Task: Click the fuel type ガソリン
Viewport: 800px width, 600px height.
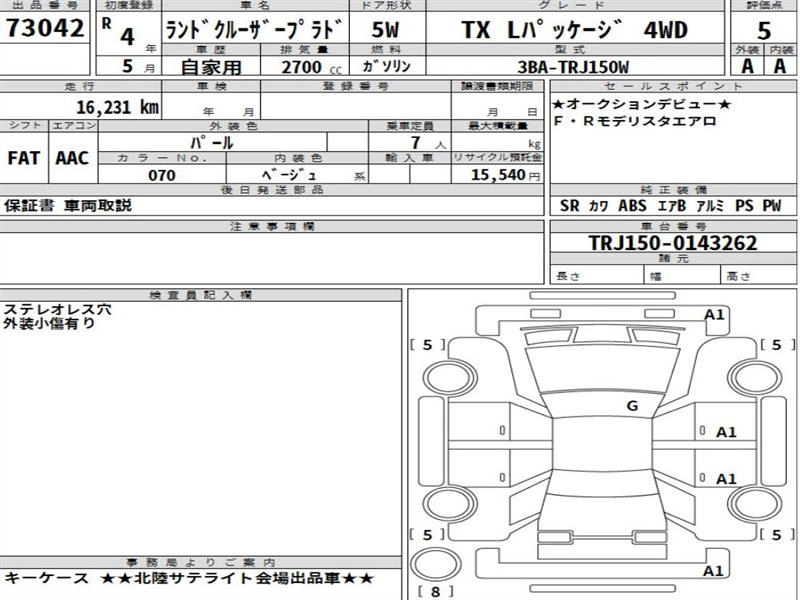Action: [386, 66]
